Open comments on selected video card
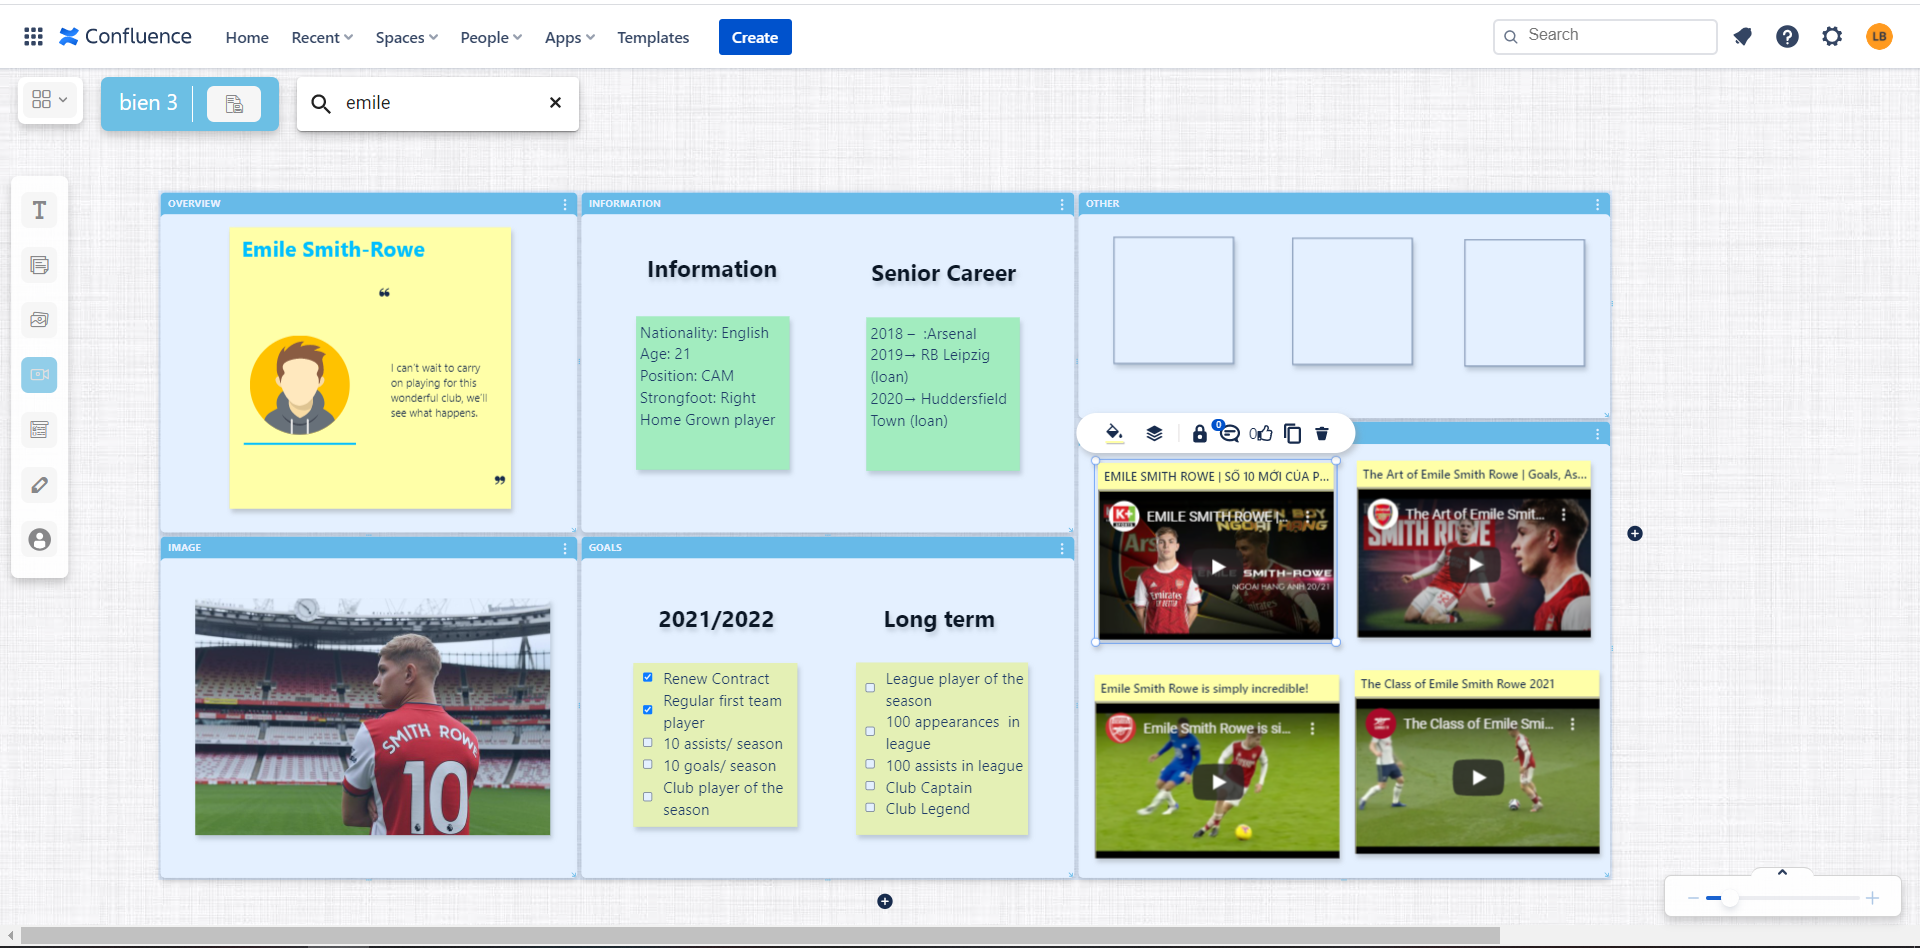The image size is (1920, 948). click(x=1229, y=433)
